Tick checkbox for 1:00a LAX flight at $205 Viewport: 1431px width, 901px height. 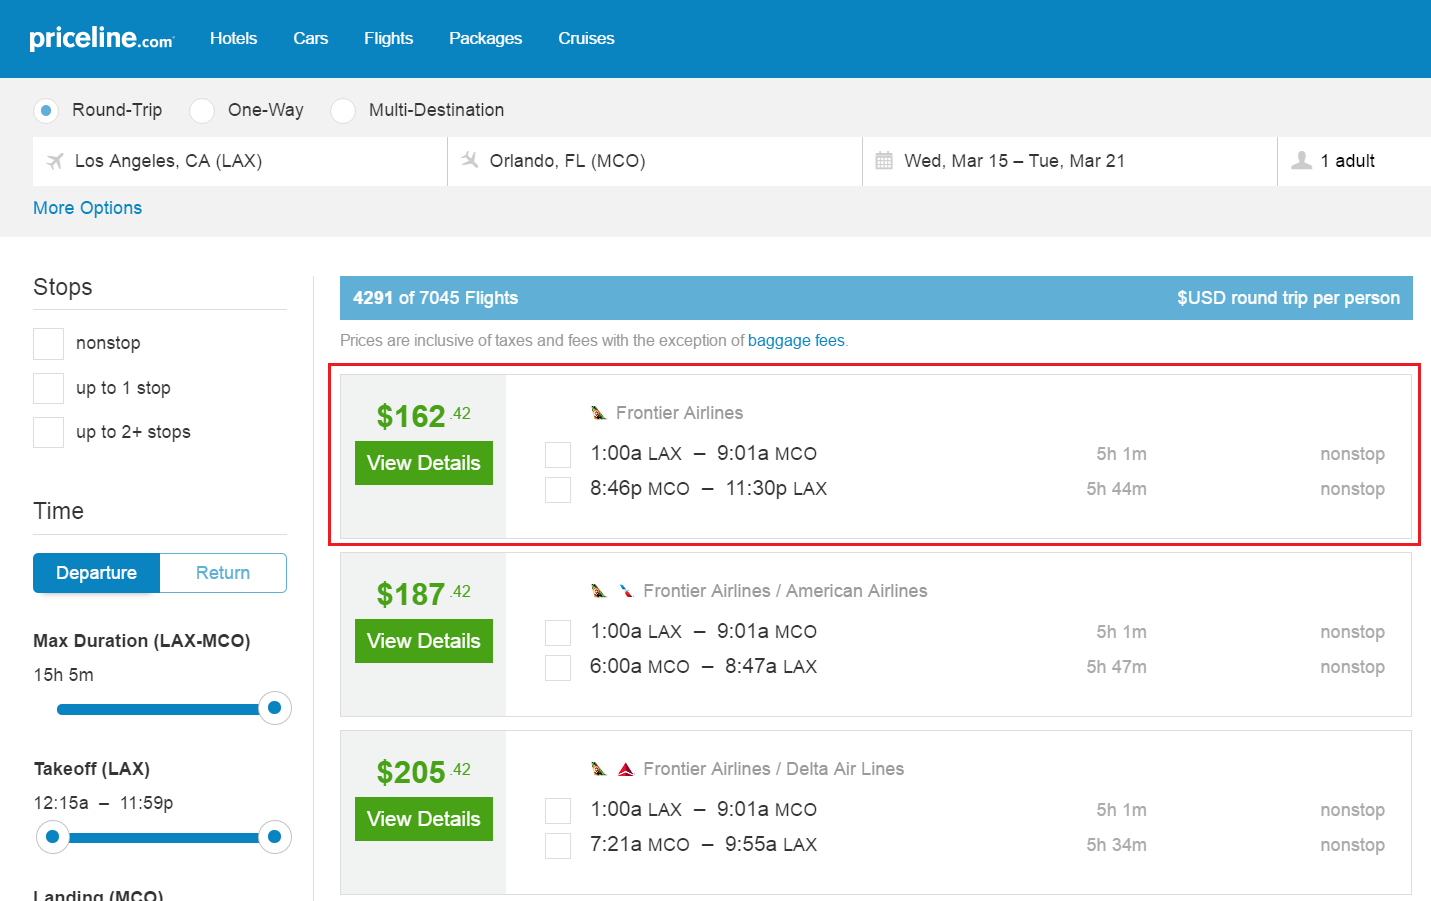coord(558,811)
